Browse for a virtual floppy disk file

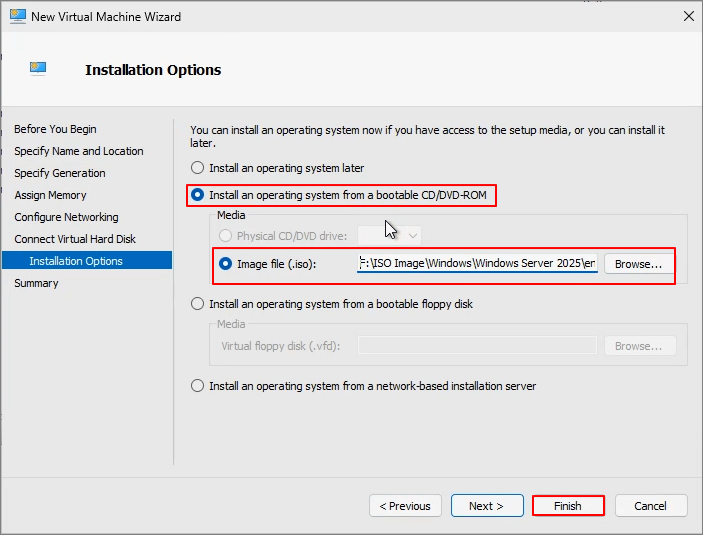[x=640, y=346]
